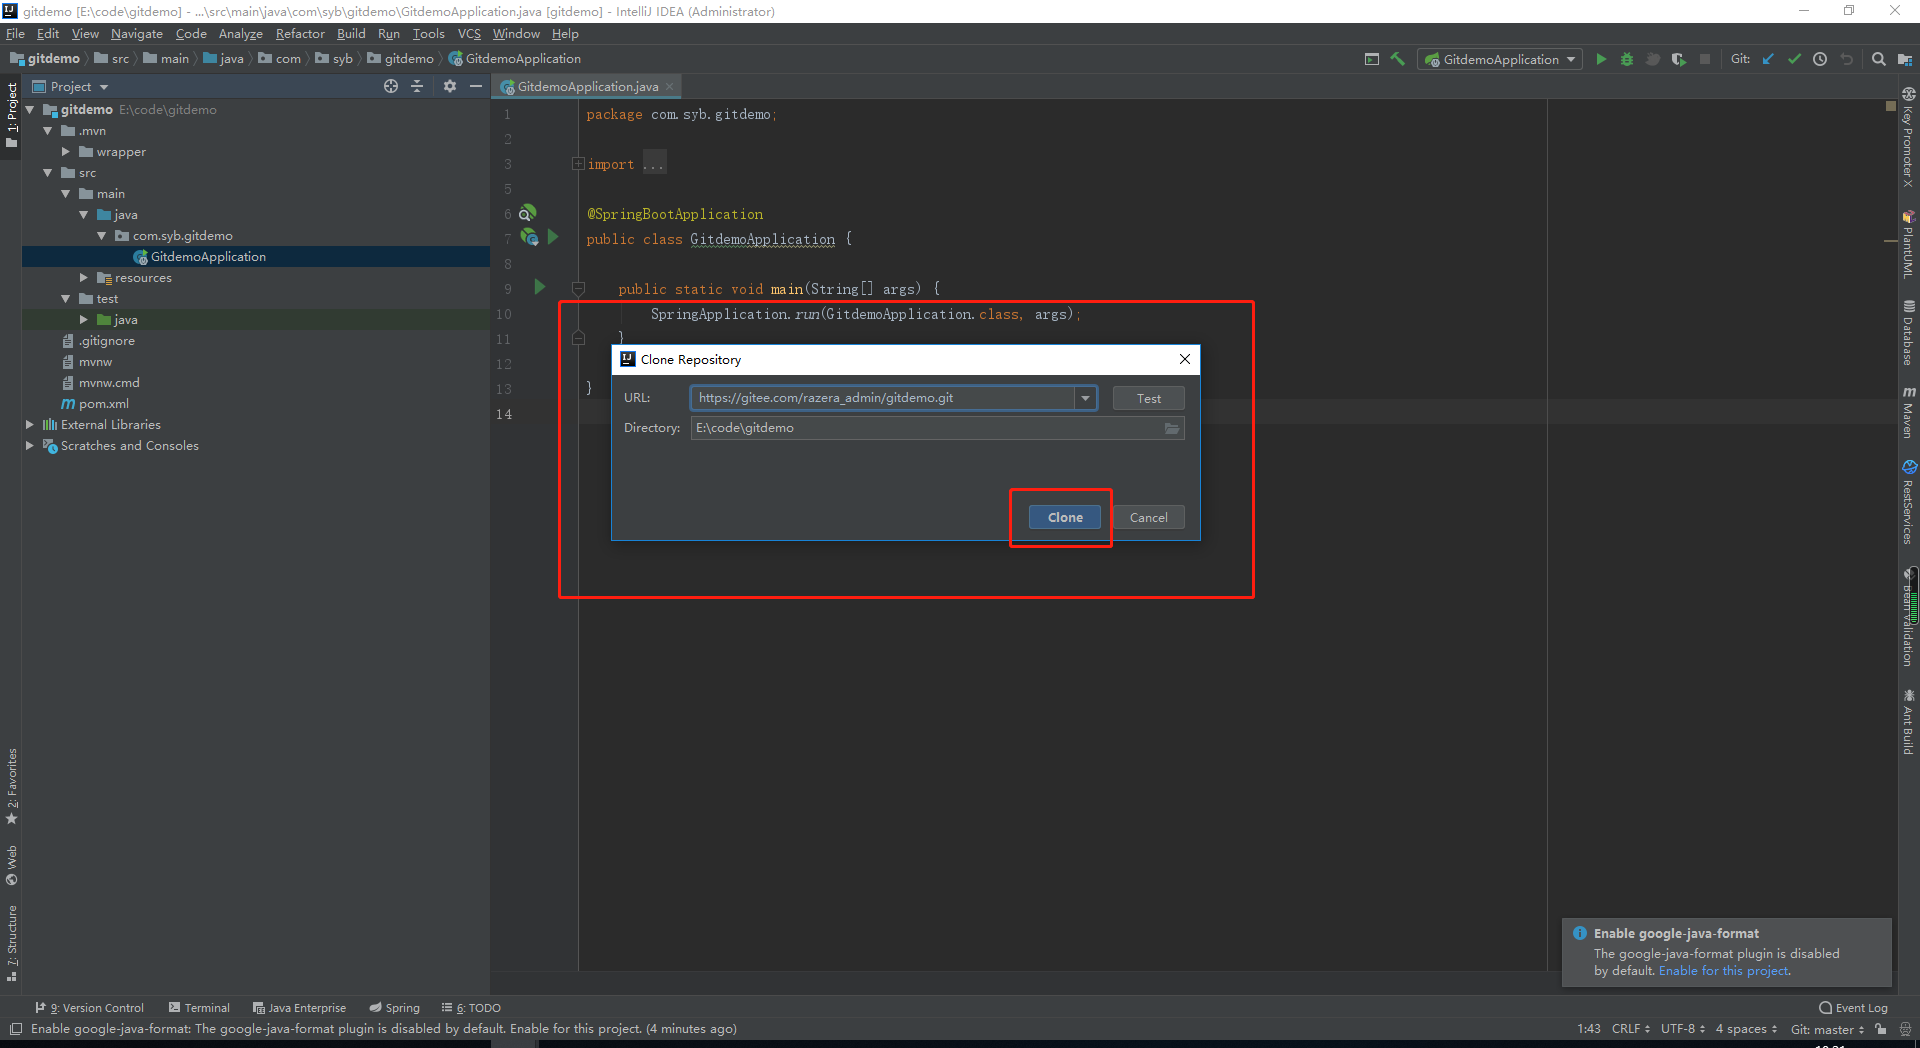Open the Analyze menu

point(240,33)
